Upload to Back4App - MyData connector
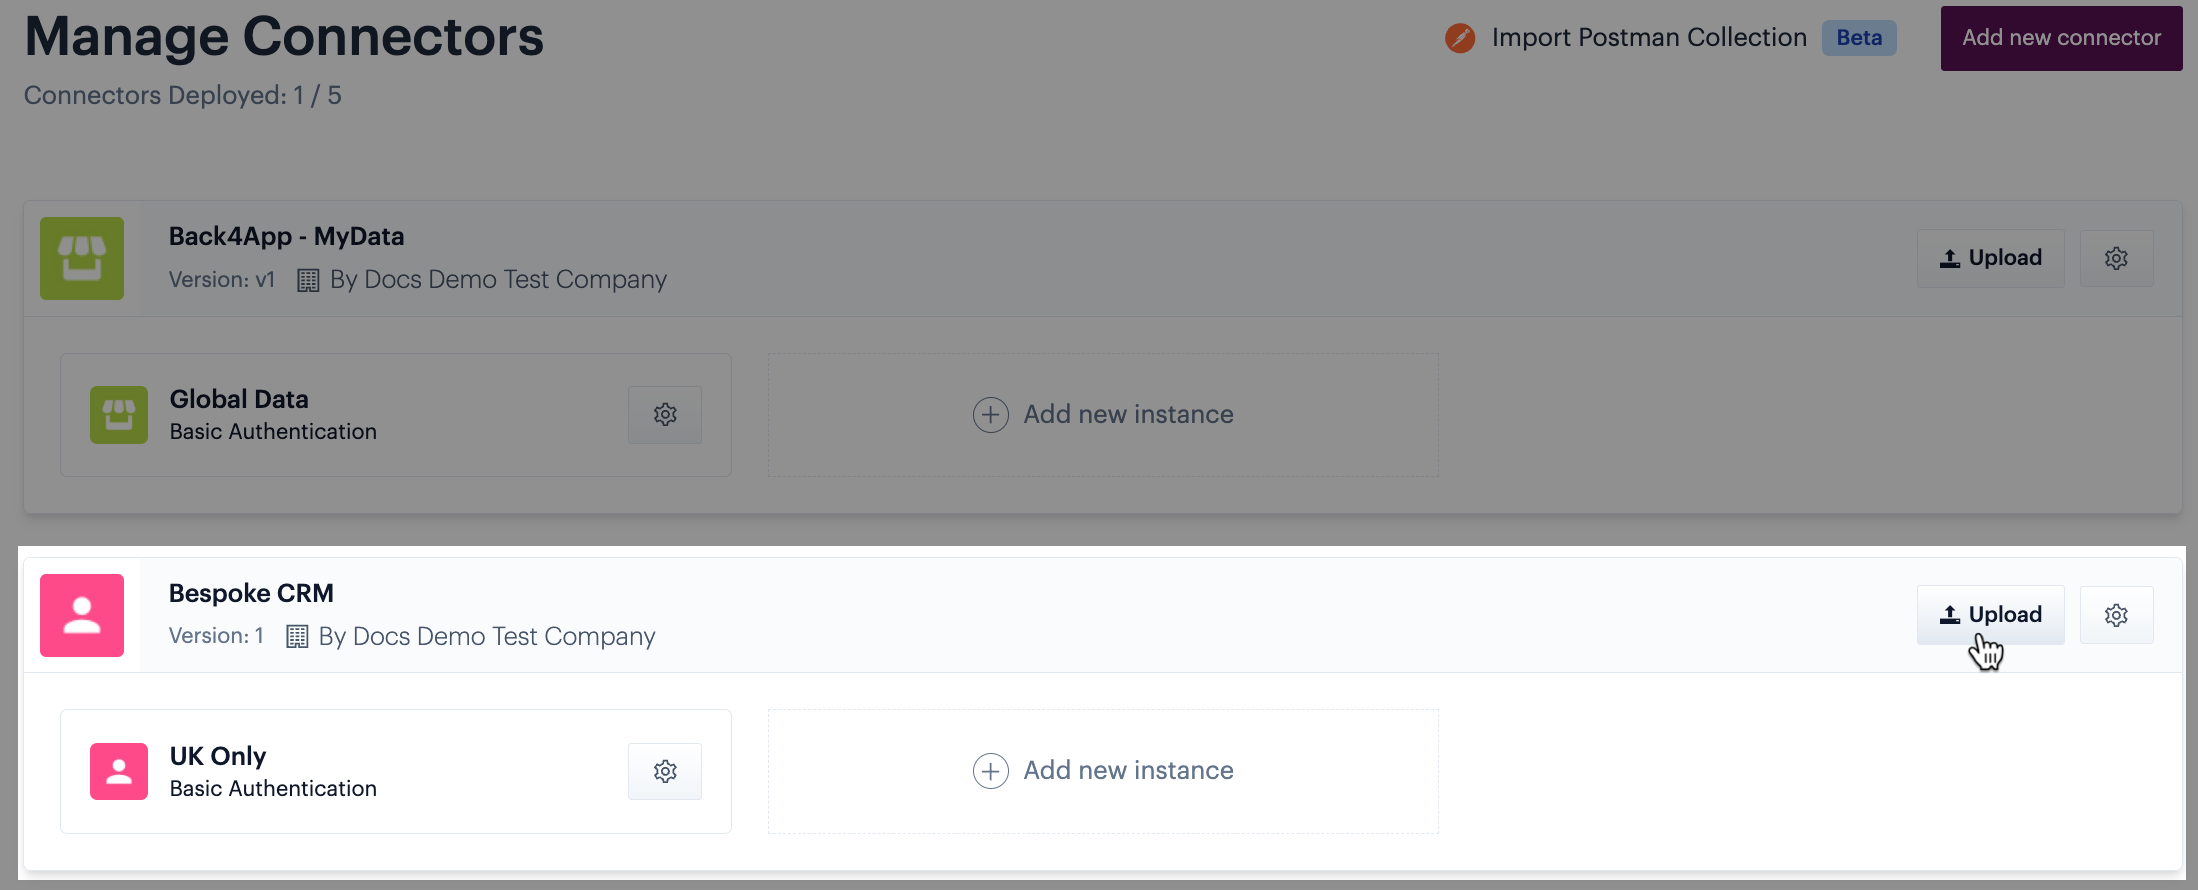 pyautogui.click(x=1990, y=258)
